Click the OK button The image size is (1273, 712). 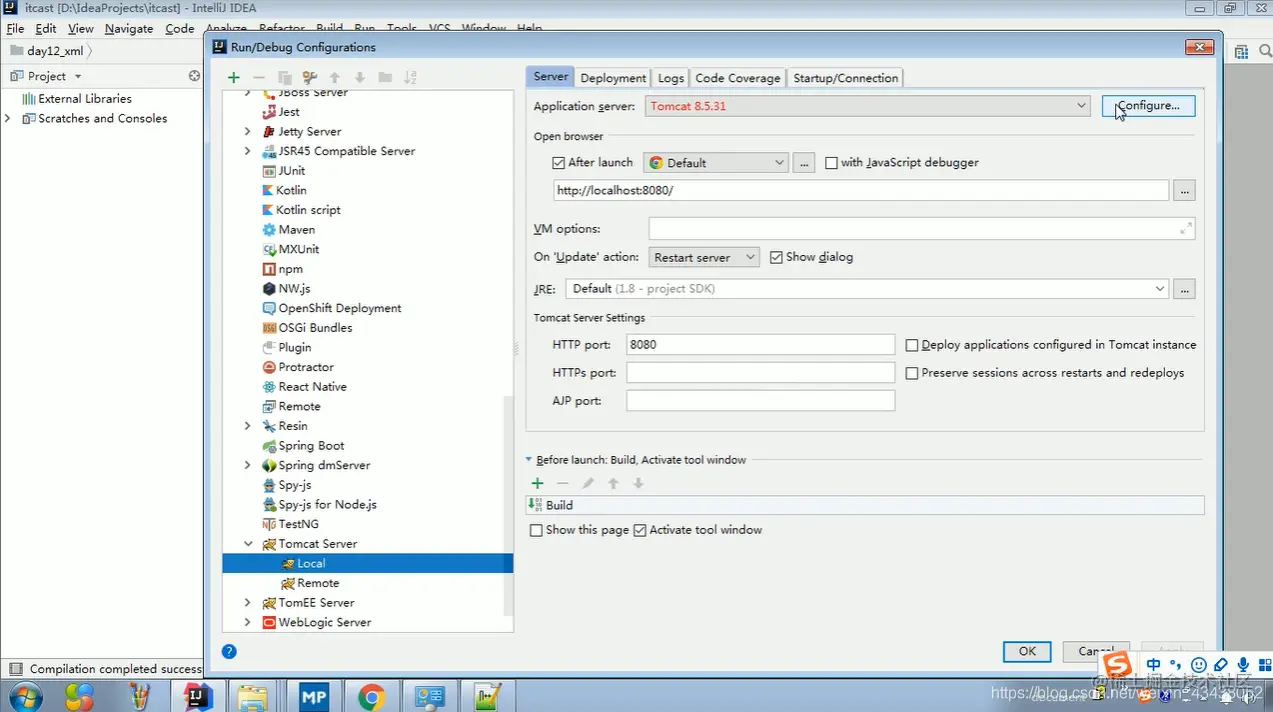point(1027,651)
